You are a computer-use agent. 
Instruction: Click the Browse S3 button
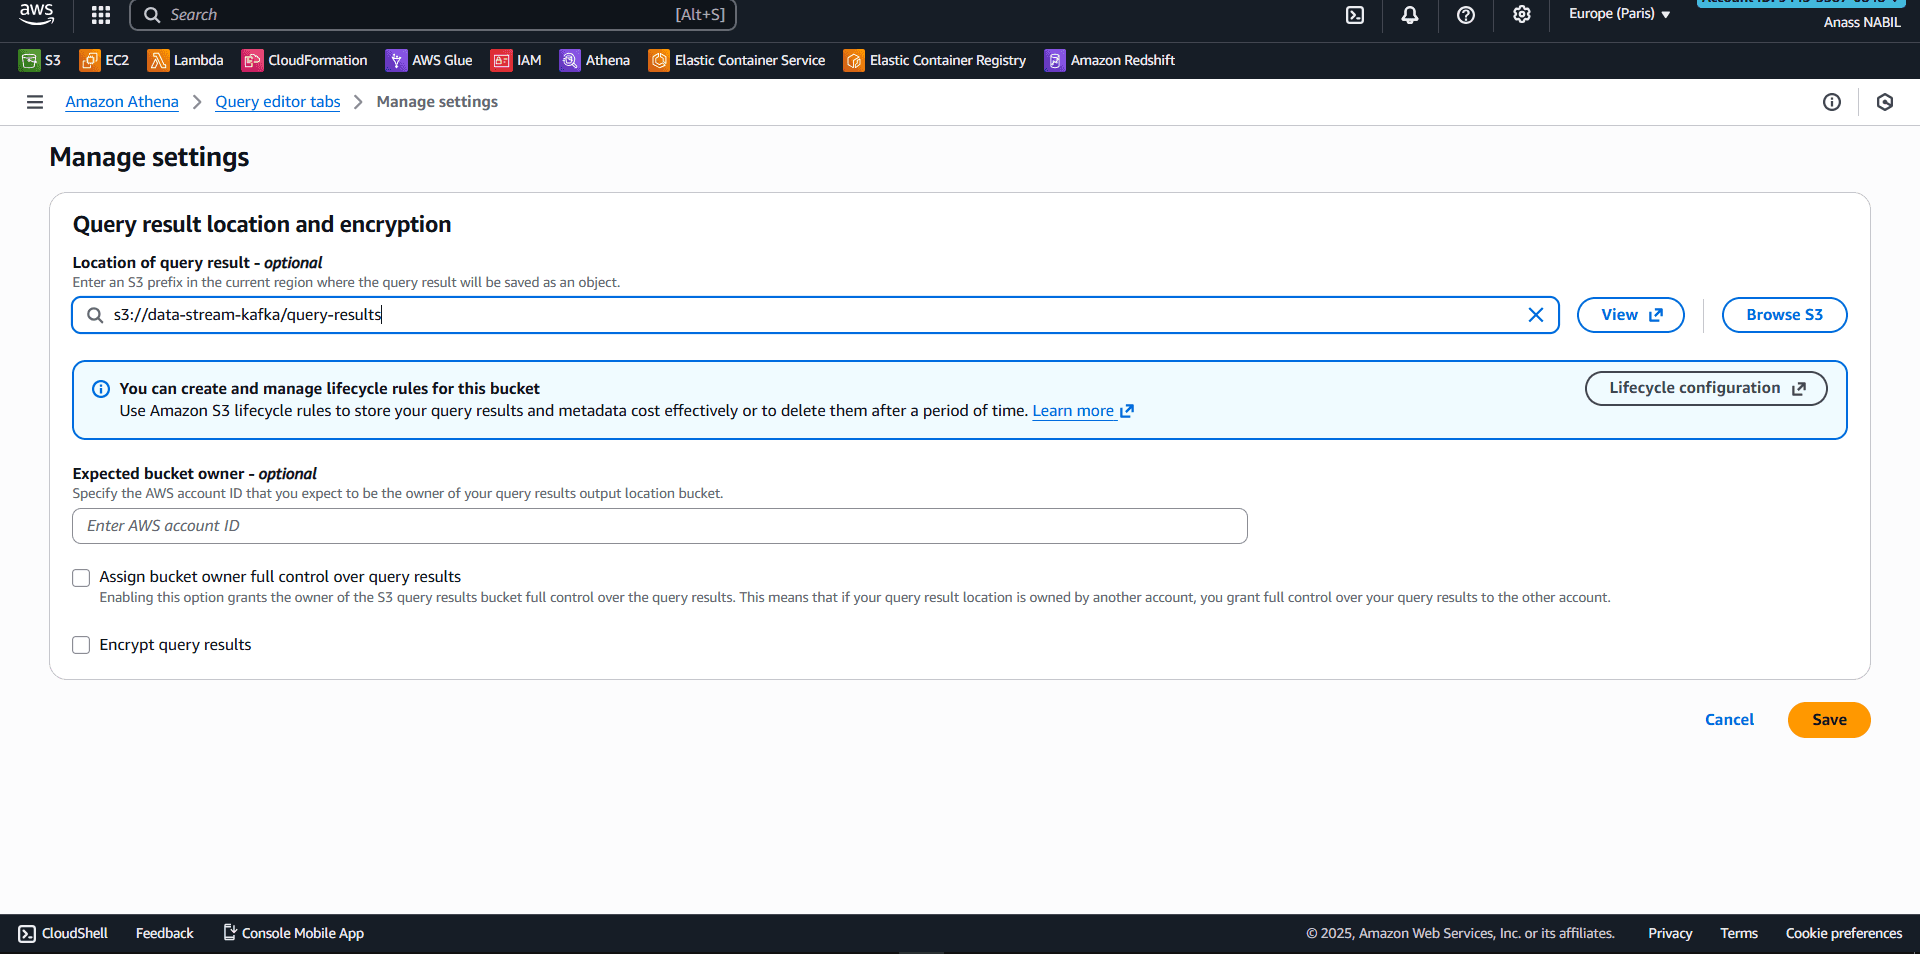tap(1784, 314)
